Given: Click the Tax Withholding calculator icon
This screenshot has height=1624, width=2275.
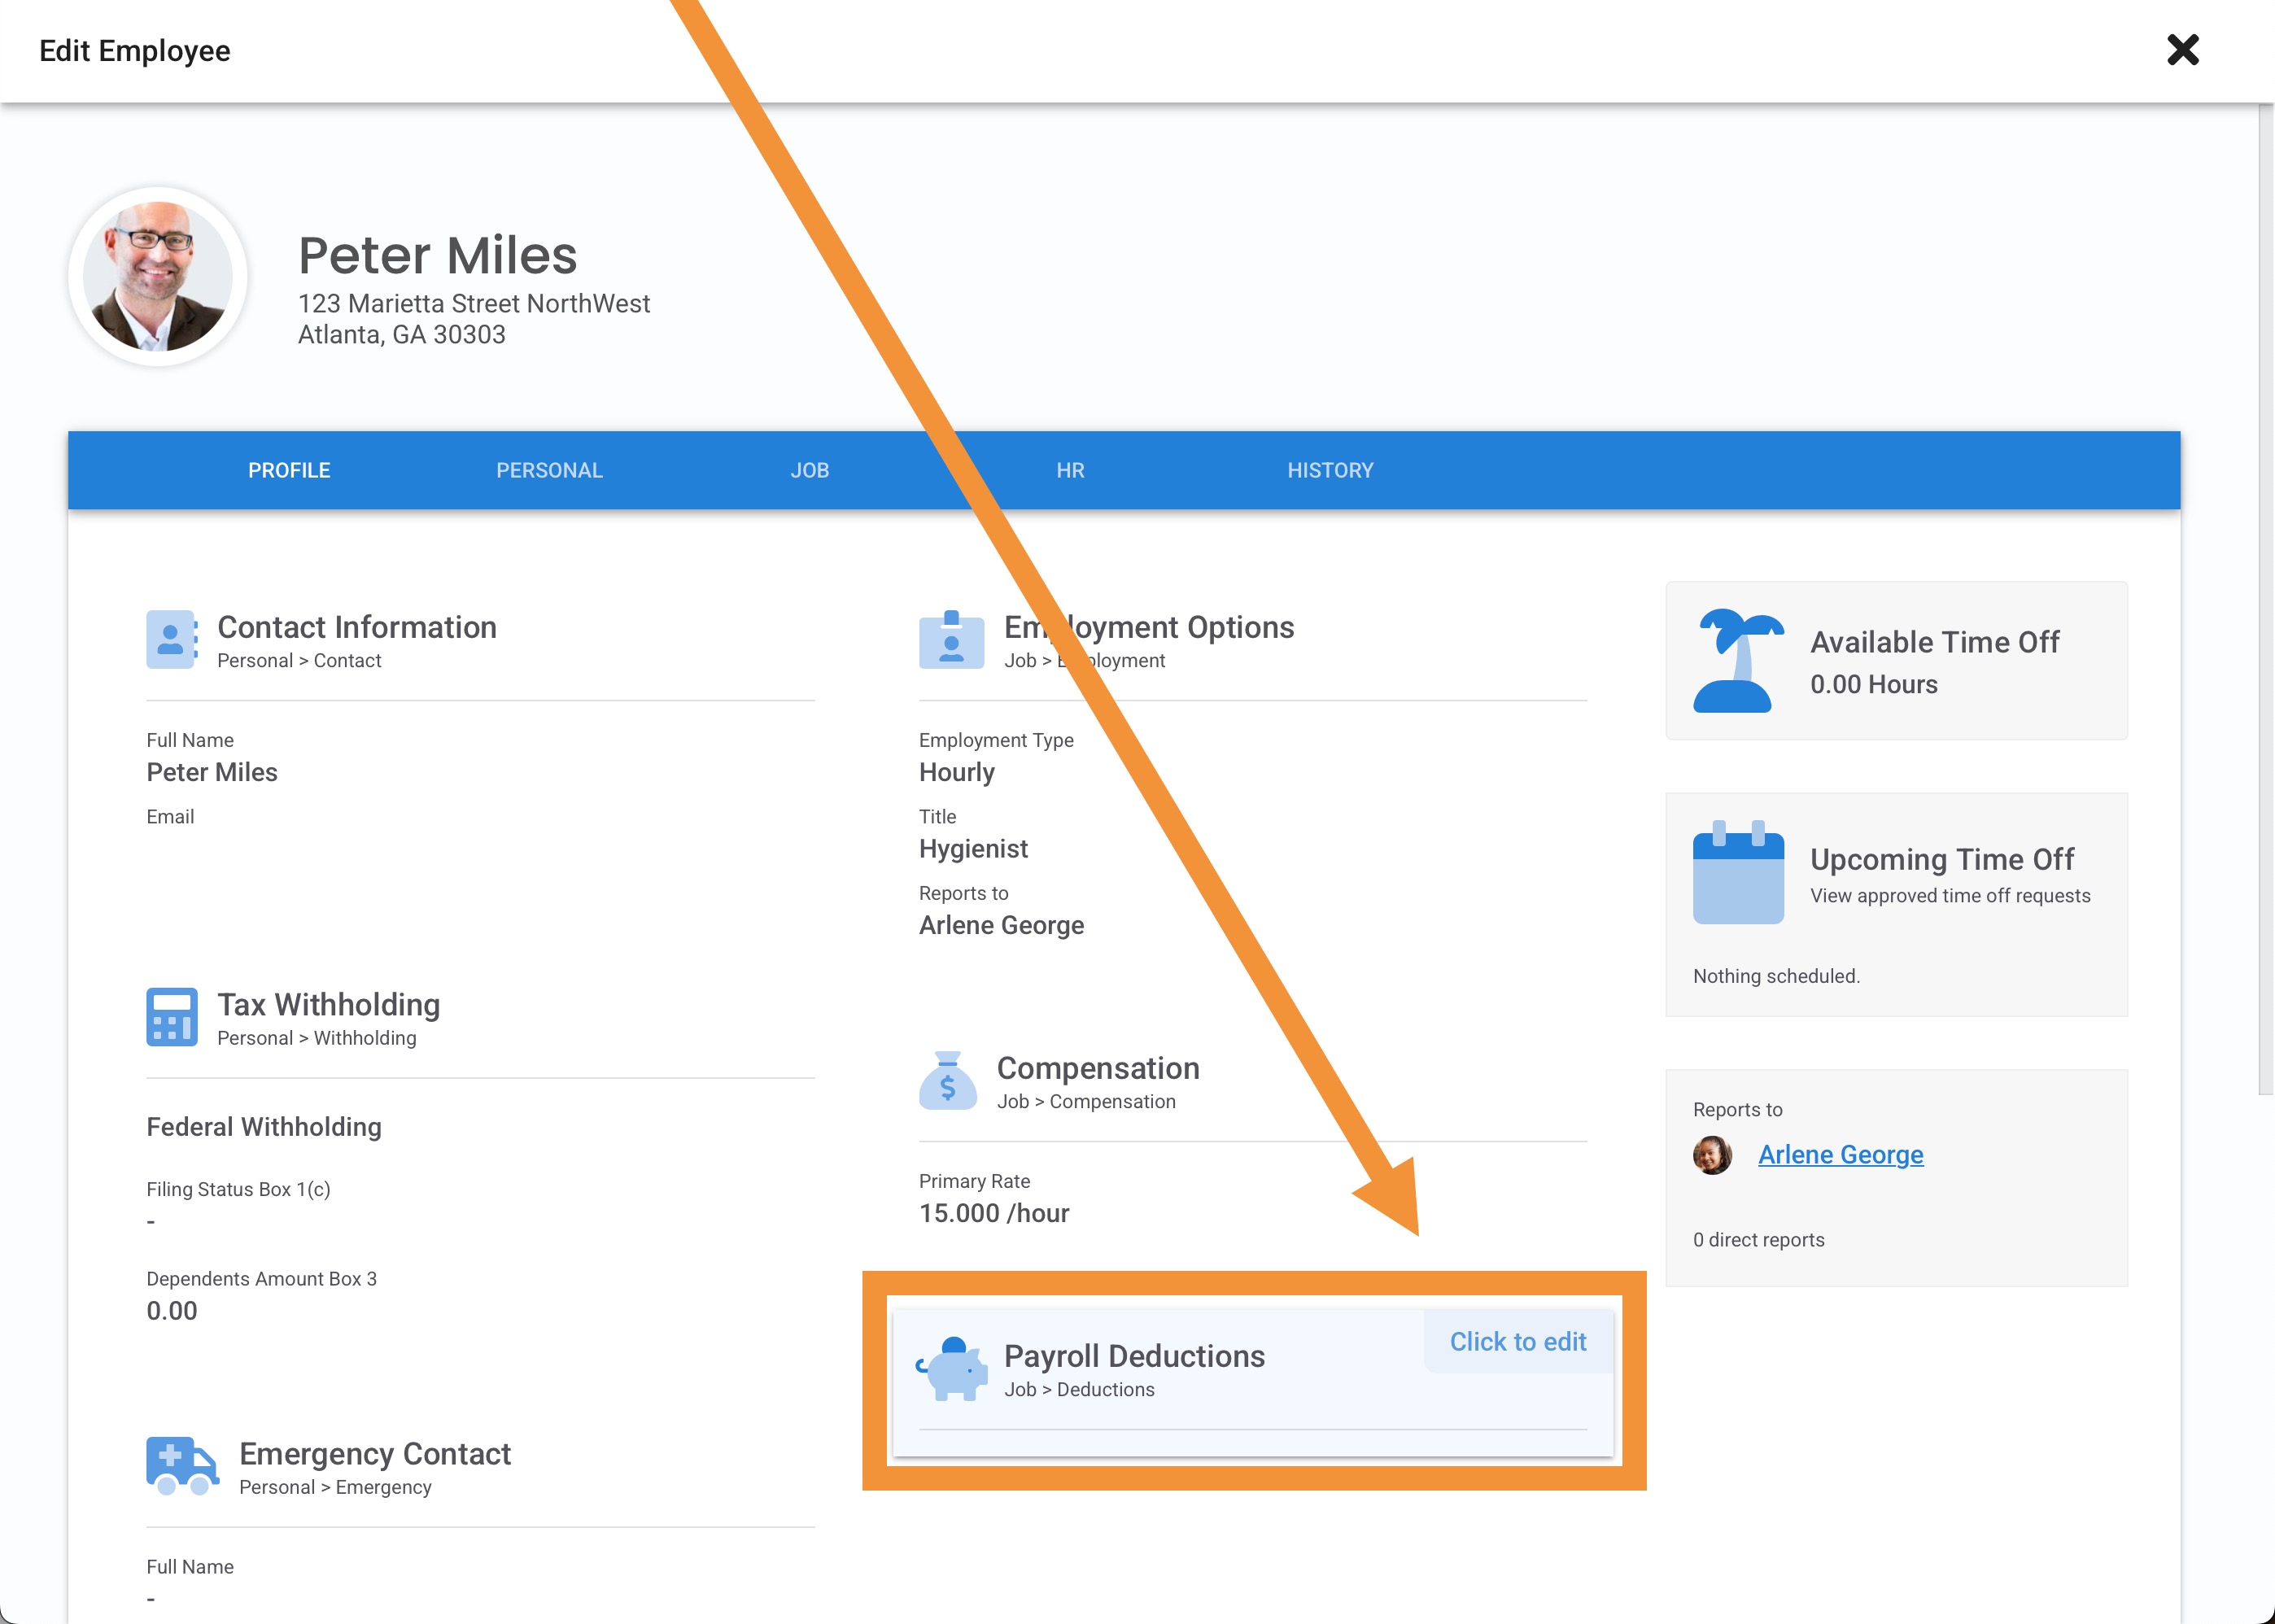Looking at the screenshot, I should [x=171, y=1017].
